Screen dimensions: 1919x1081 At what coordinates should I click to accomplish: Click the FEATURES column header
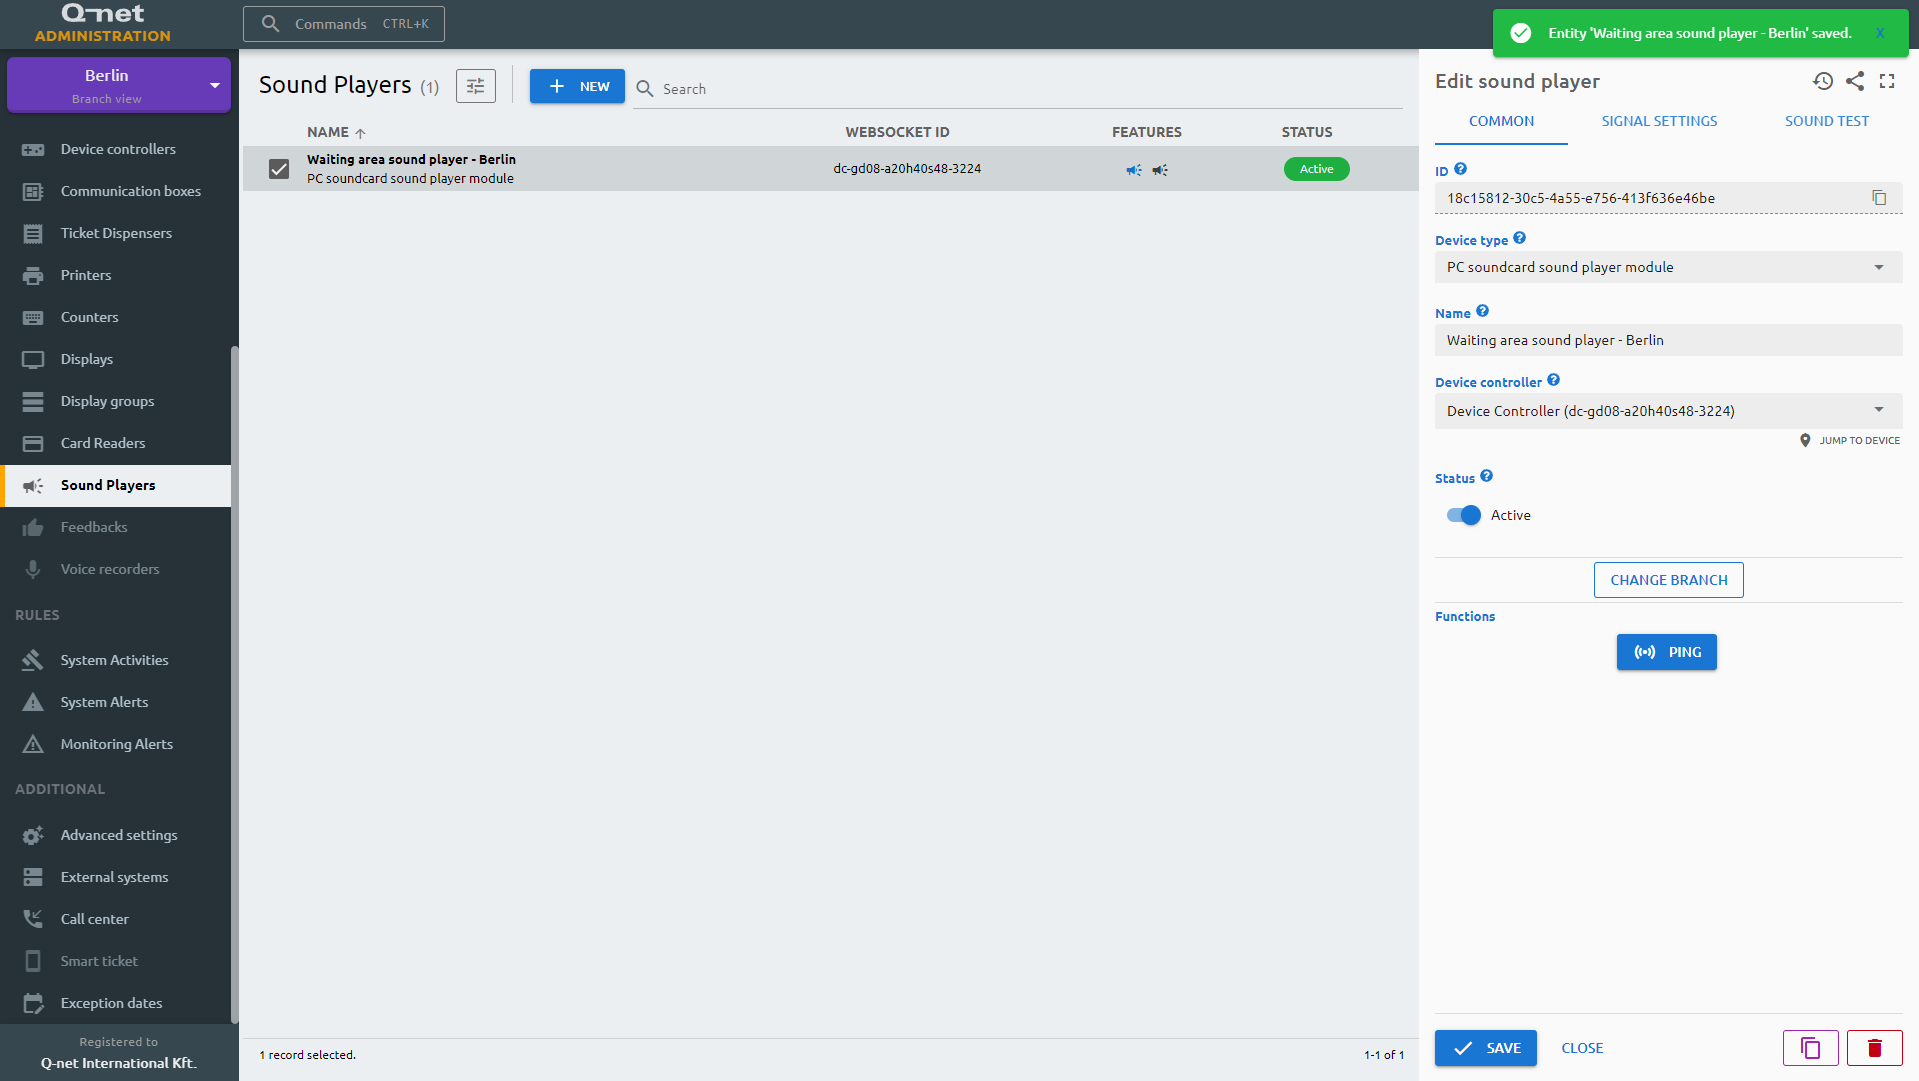(1146, 132)
